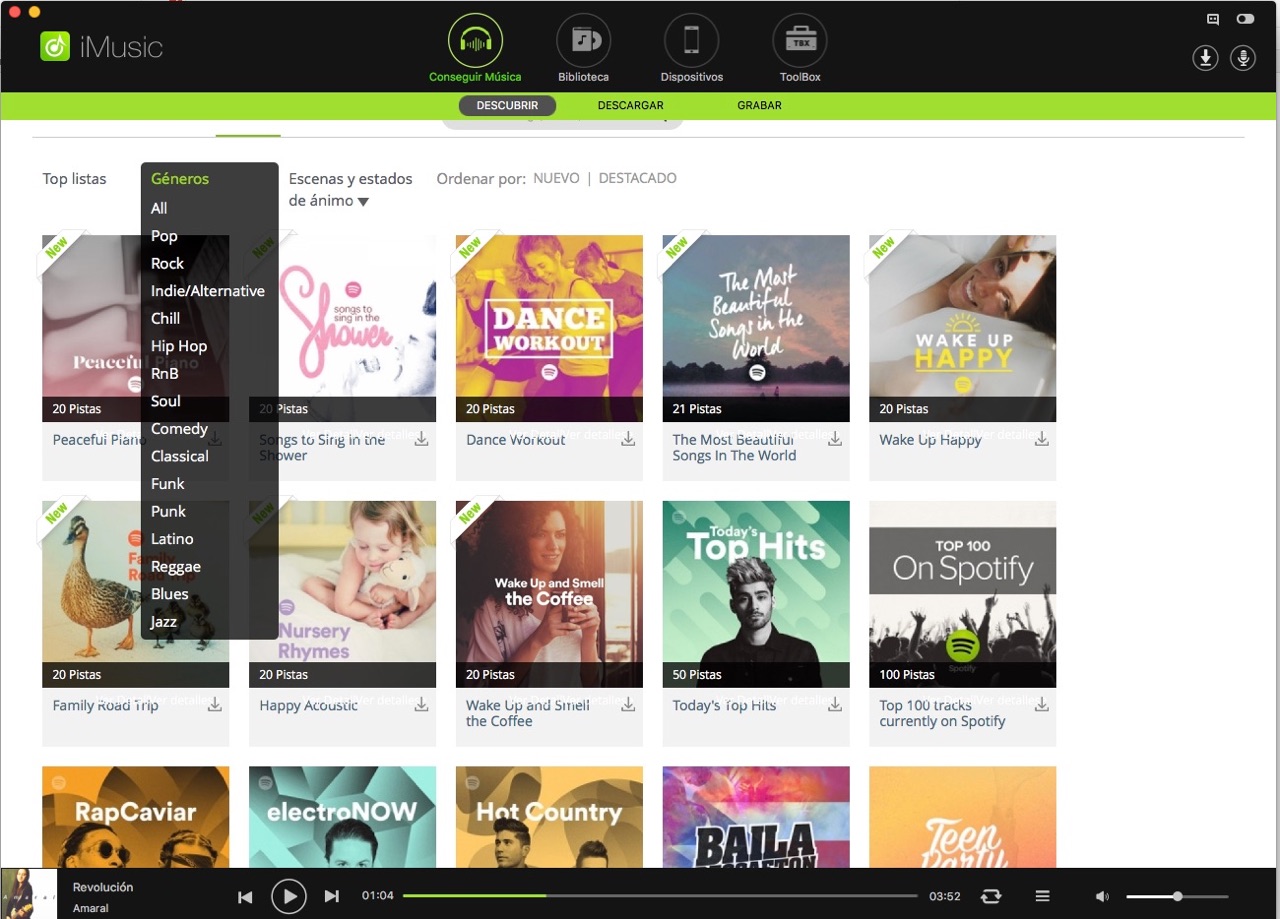Select Reggae genre
Screen dimensions: 1280x919
coord(176,567)
